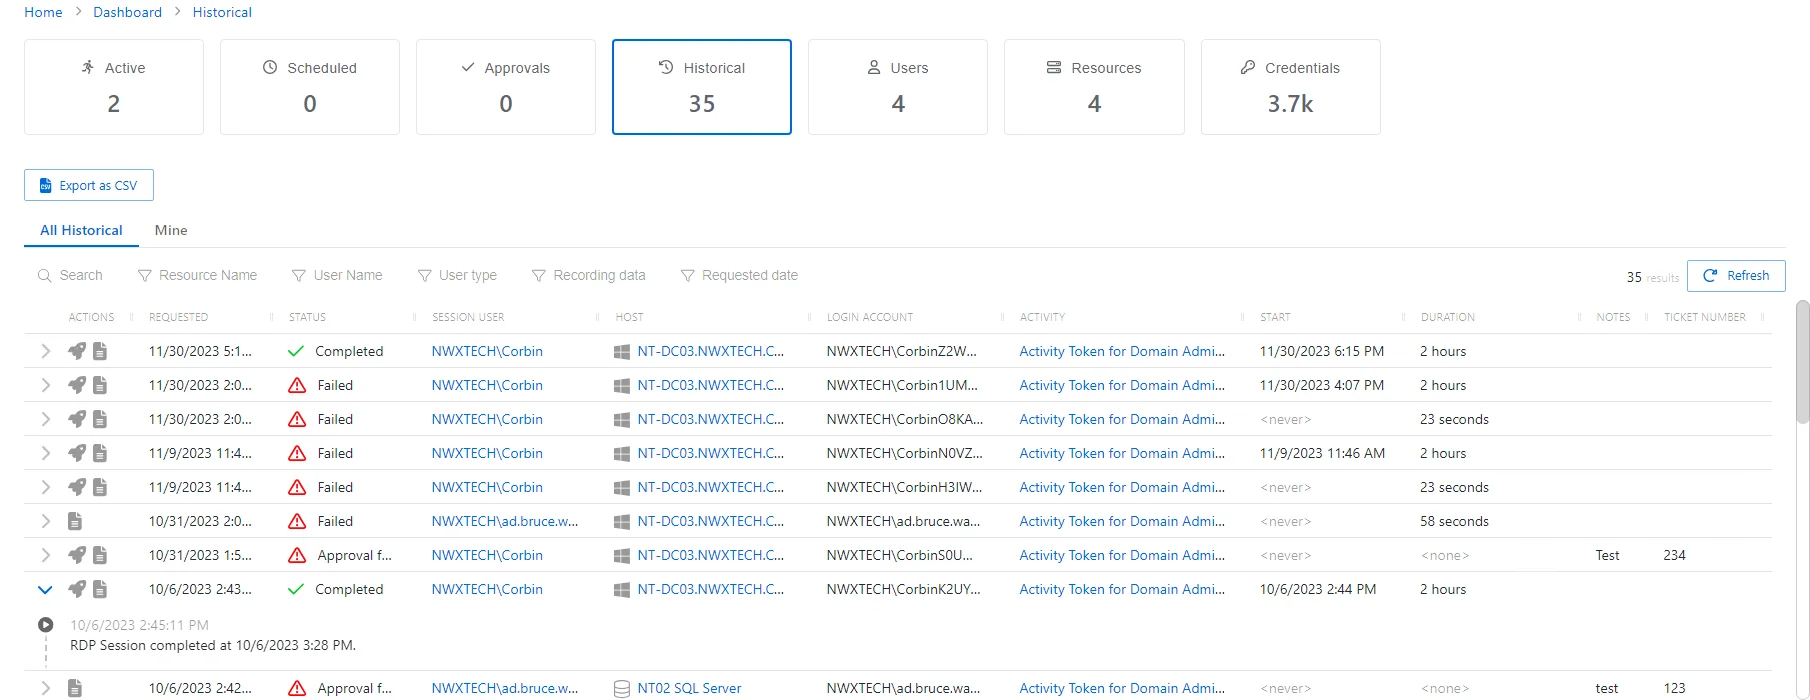
Task: Select the All Historical tab
Action: [81, 230]
